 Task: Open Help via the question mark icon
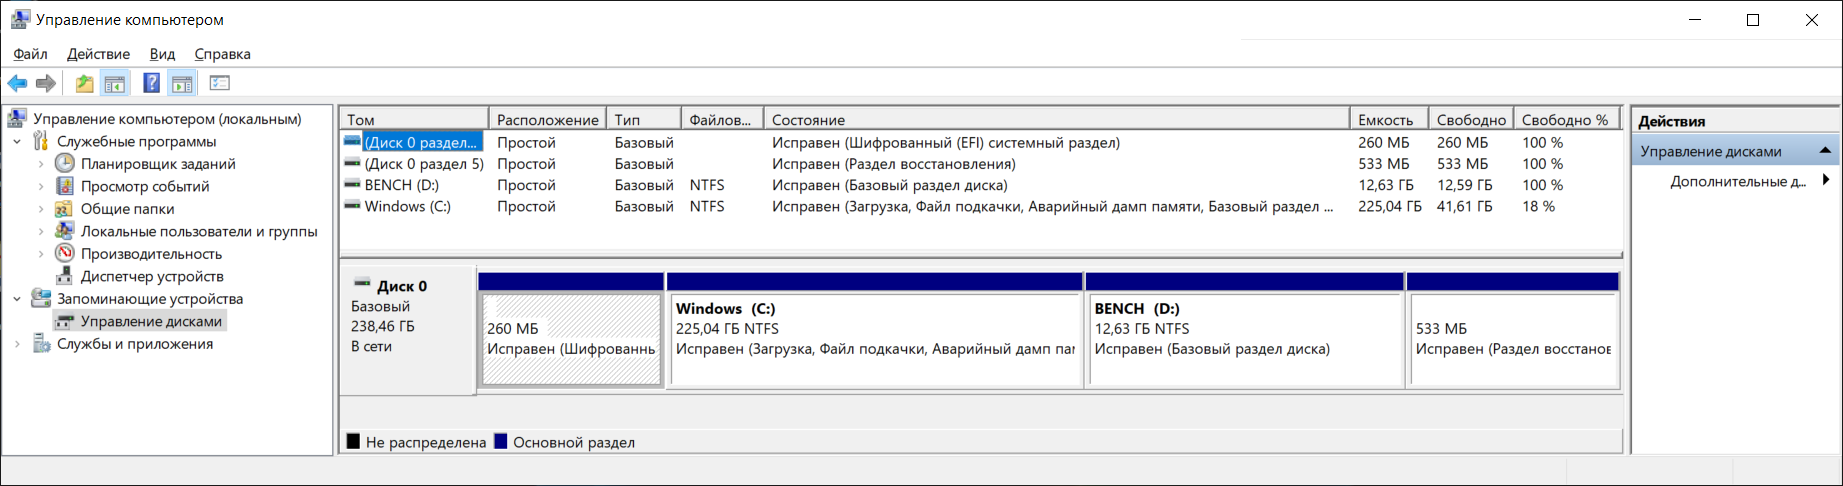pyautogui.click(x=151, y=83)
